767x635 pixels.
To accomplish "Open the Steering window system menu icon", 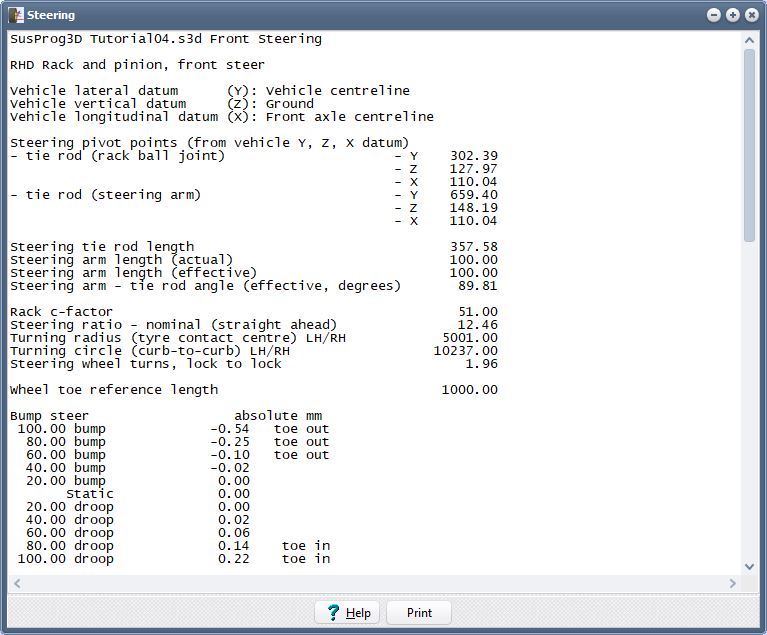I will [16, 15].
